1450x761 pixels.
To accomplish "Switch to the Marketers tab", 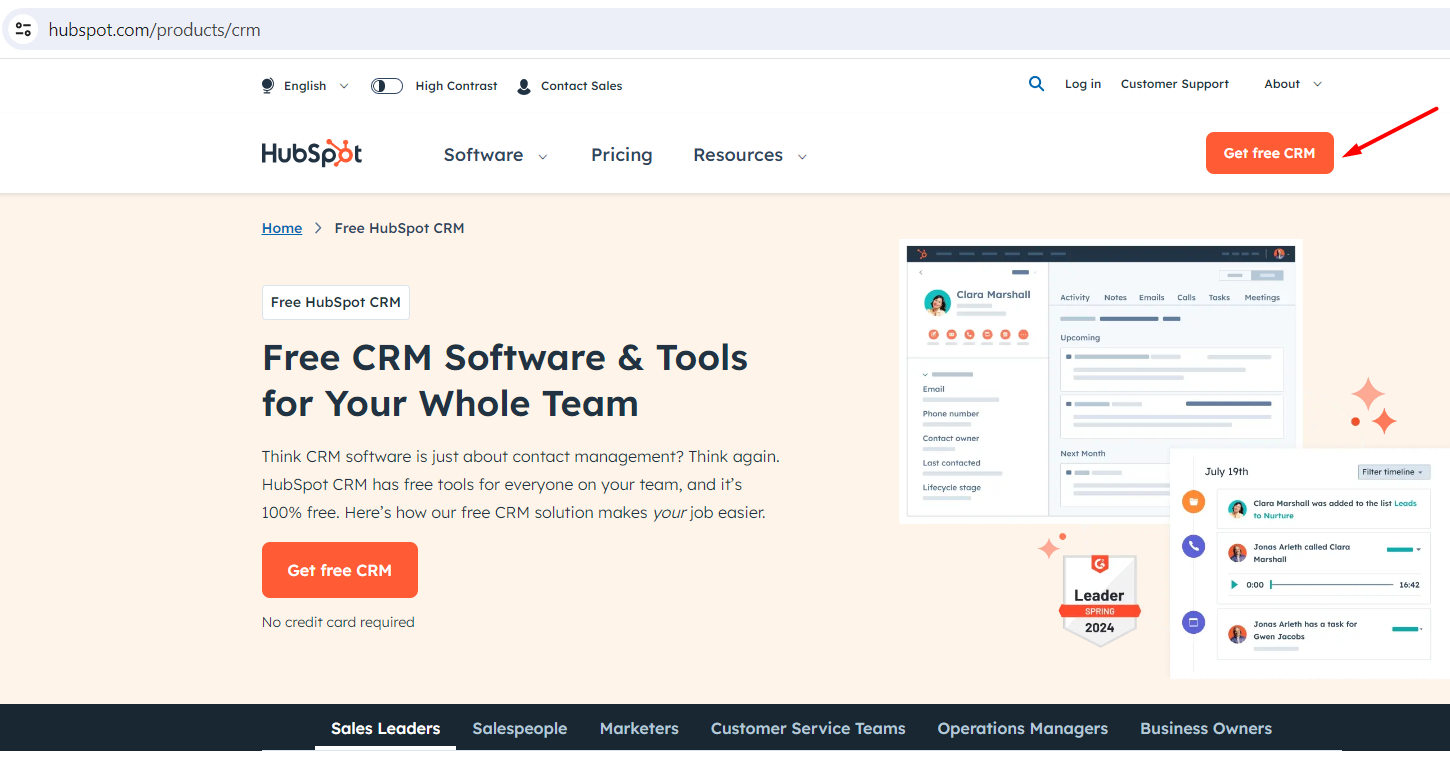I will 639,728.
